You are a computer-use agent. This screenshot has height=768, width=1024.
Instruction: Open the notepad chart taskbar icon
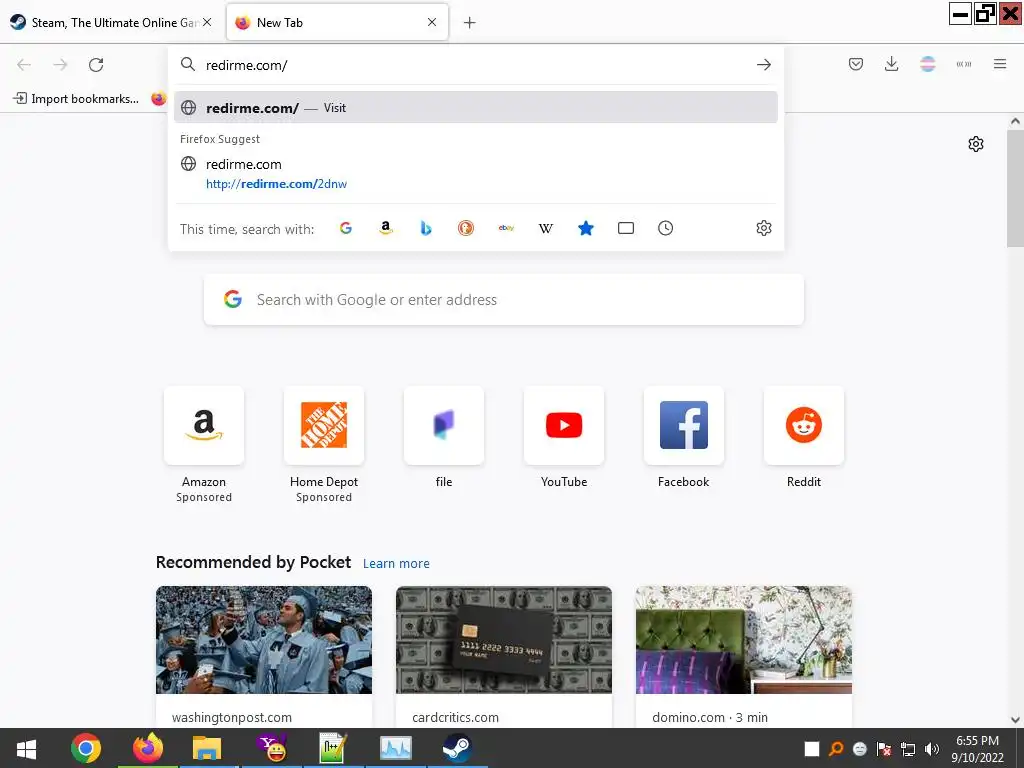[333, 748]
